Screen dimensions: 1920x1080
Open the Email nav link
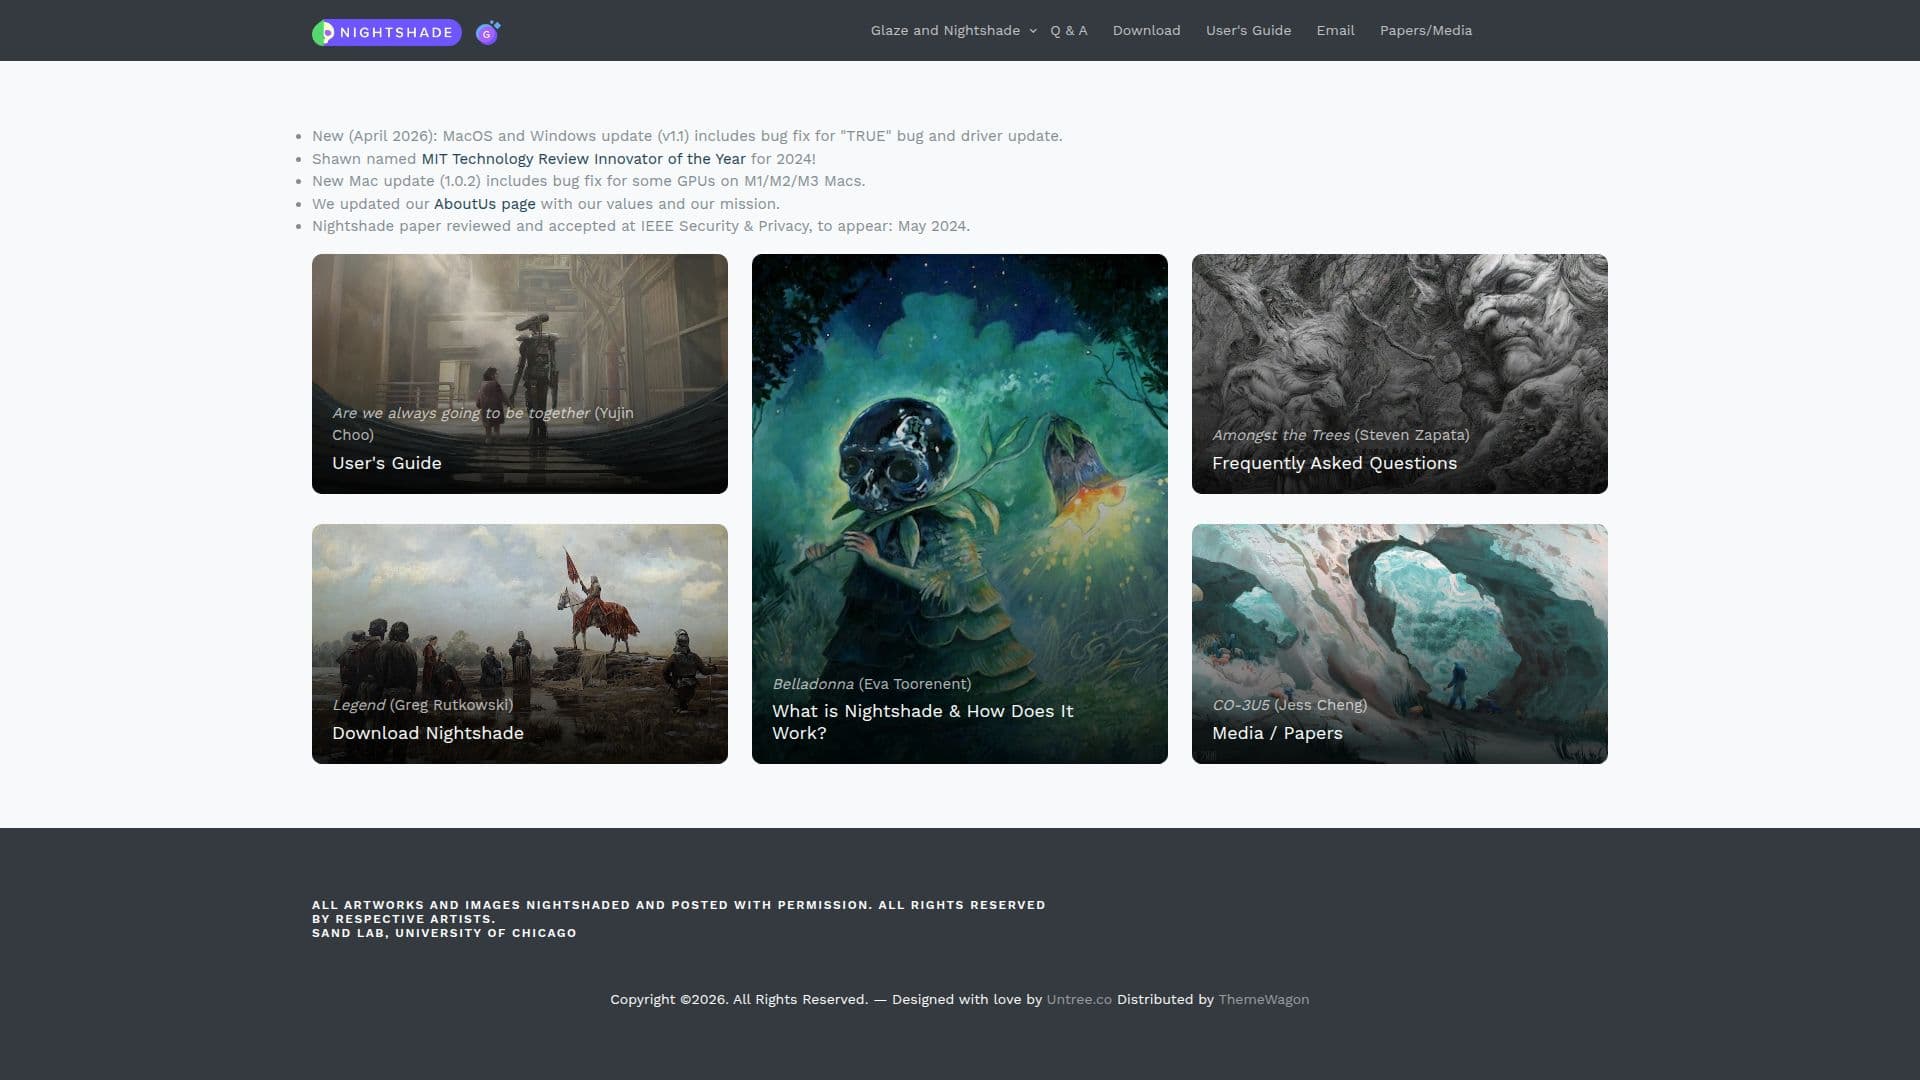1335,31
